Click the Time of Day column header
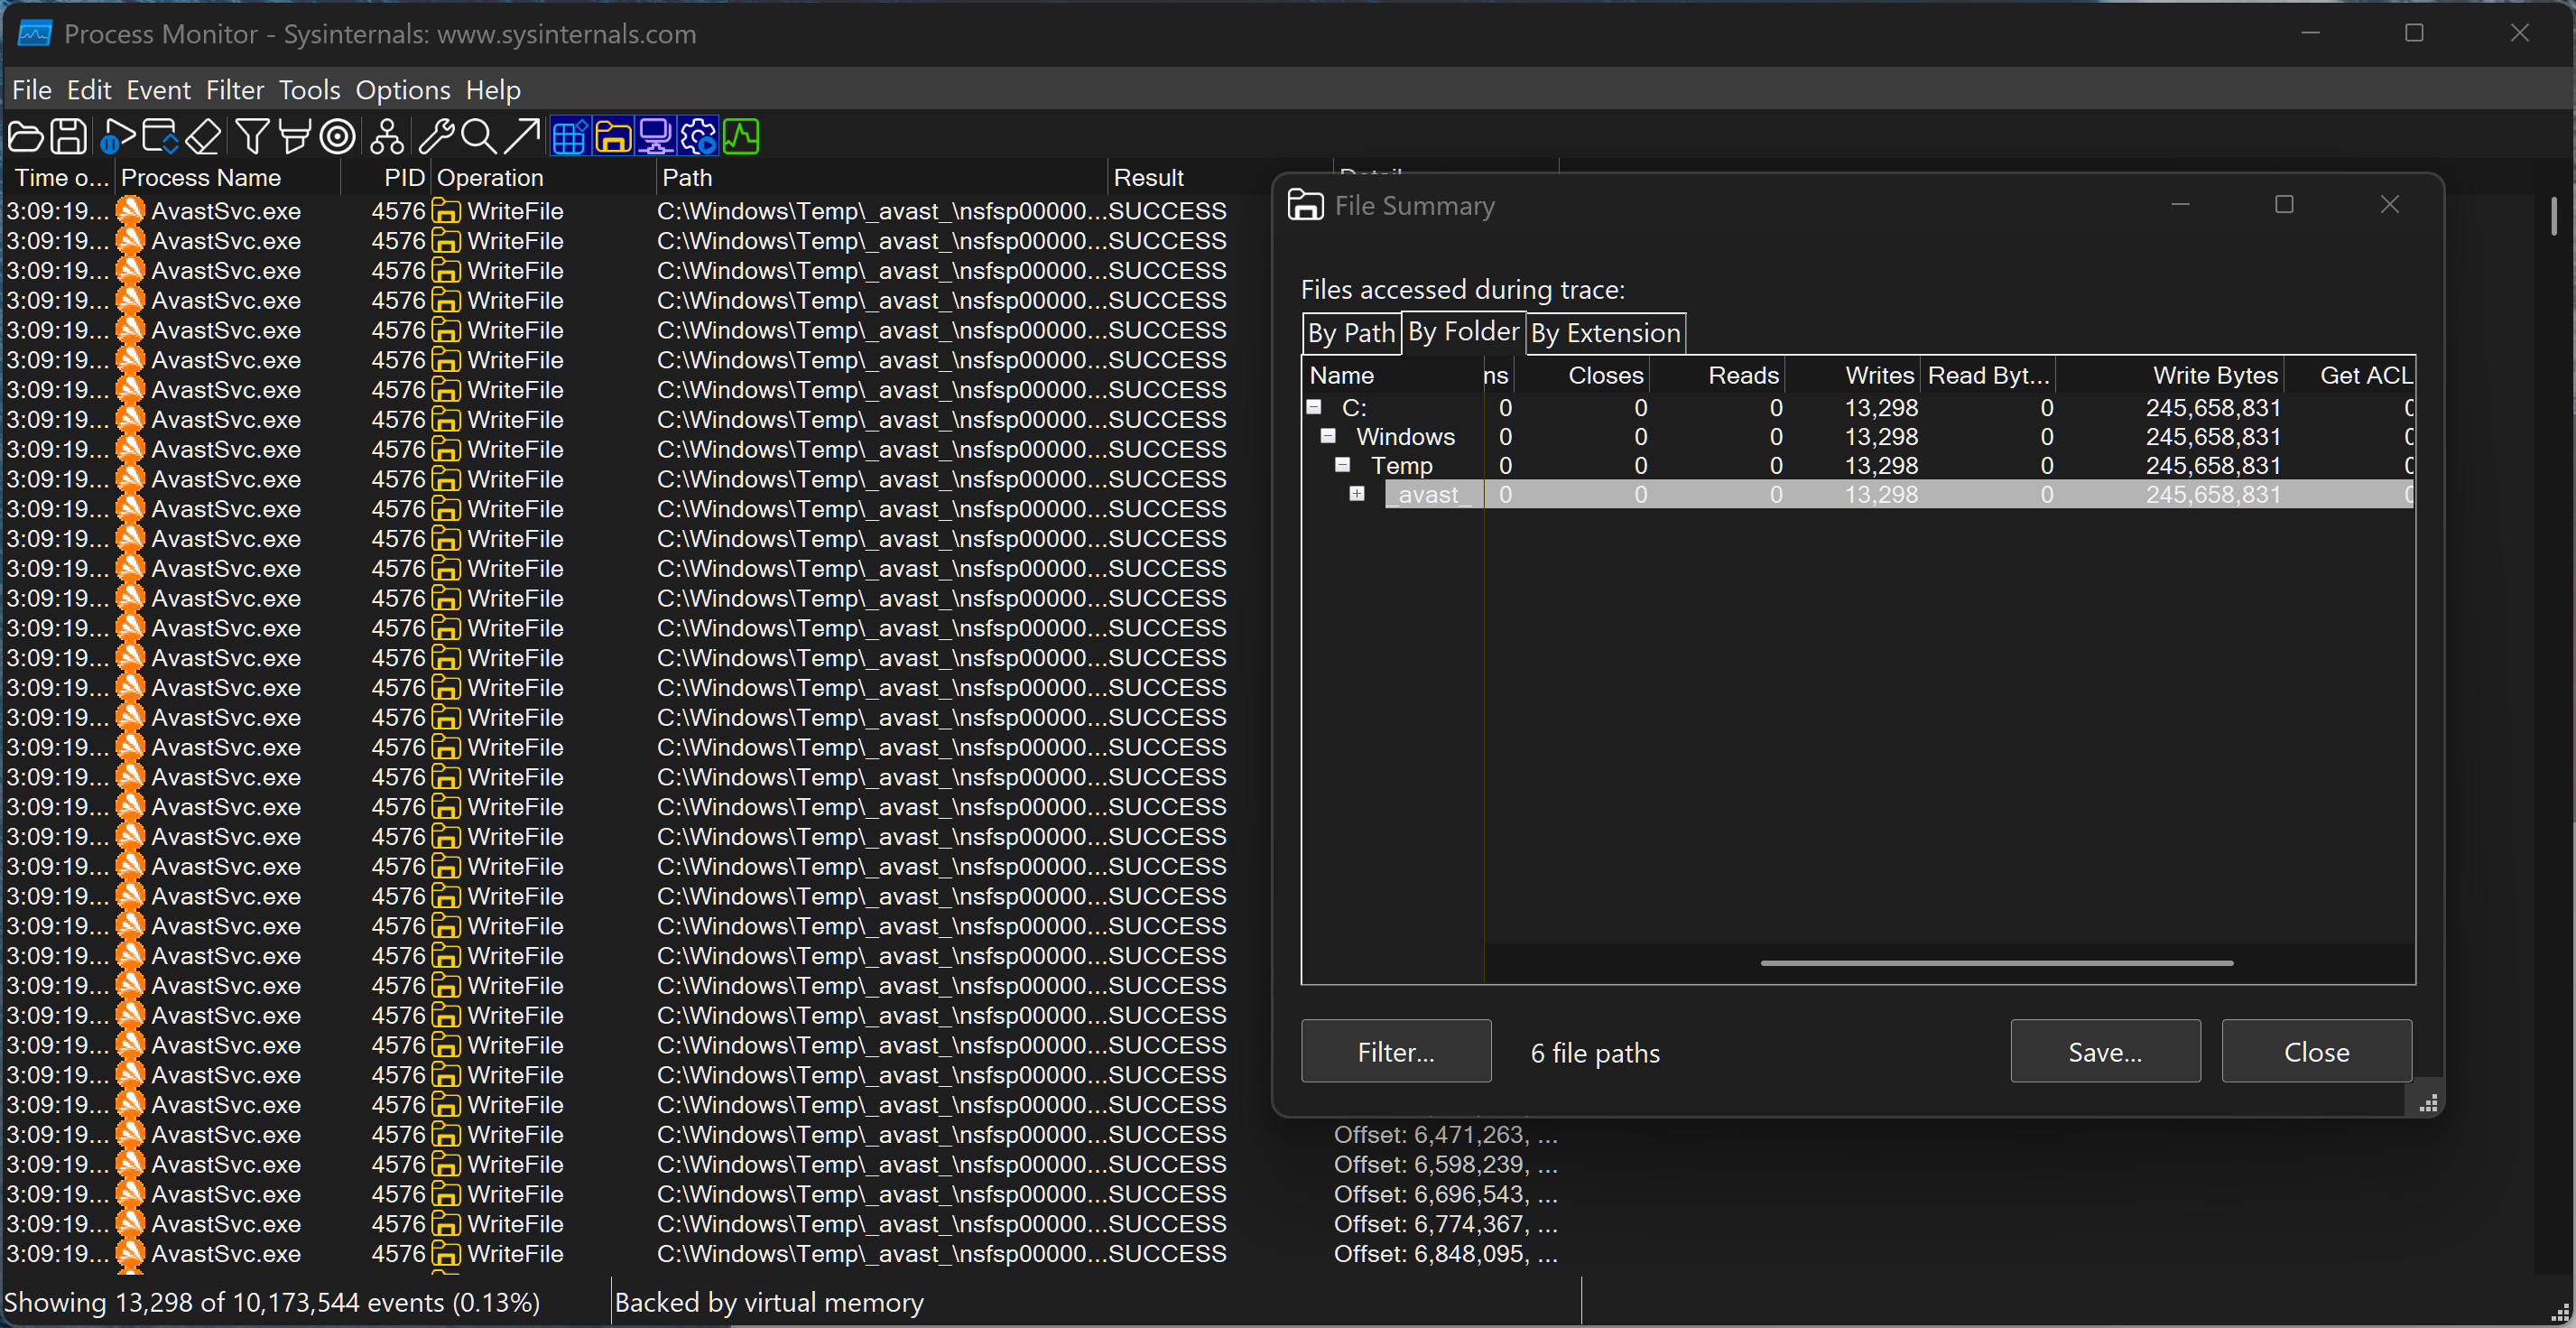2576x1328 pixels. click(x=58, y=178)
